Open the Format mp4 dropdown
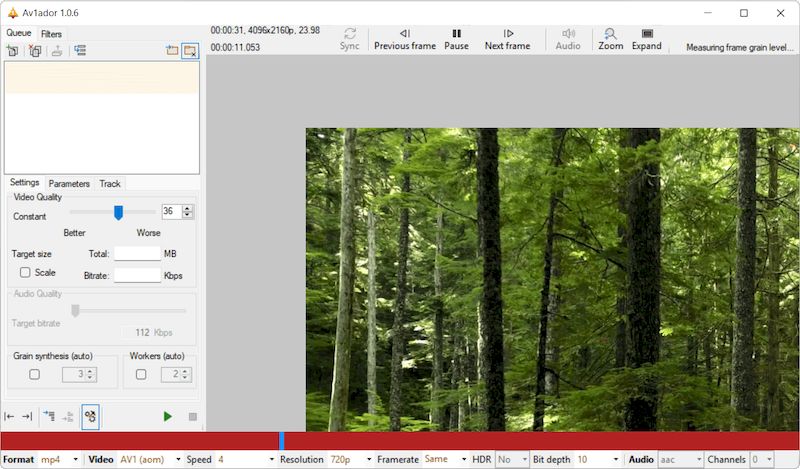The image size is (800, 469). click(60, 459)
